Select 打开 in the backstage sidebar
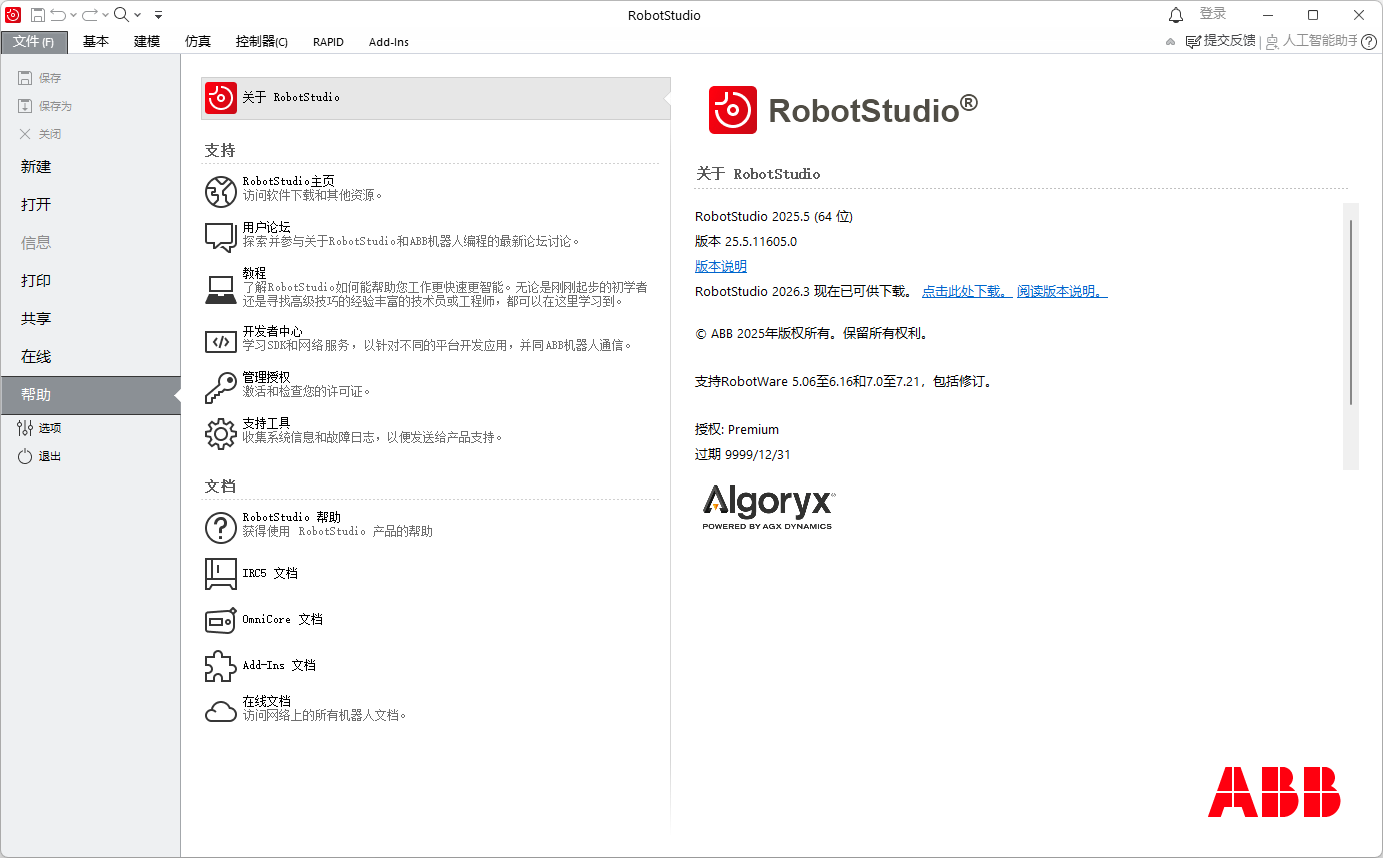 [x=90, y=205]
